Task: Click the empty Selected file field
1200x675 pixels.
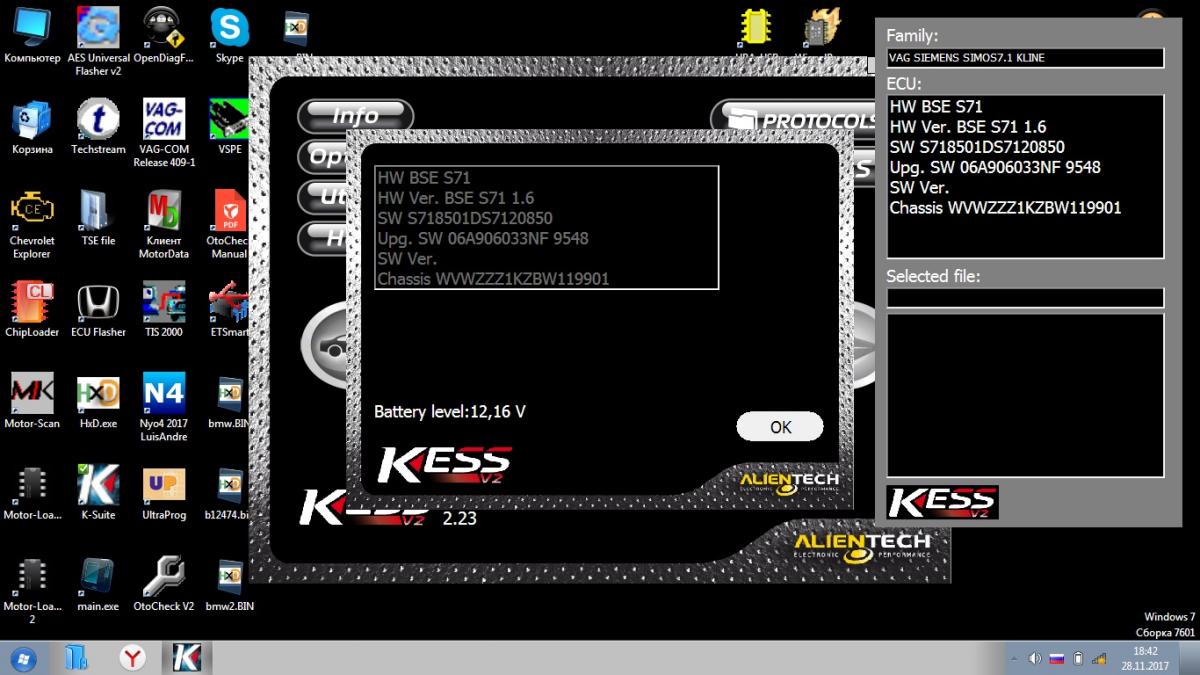Action: pos(1025,298)
